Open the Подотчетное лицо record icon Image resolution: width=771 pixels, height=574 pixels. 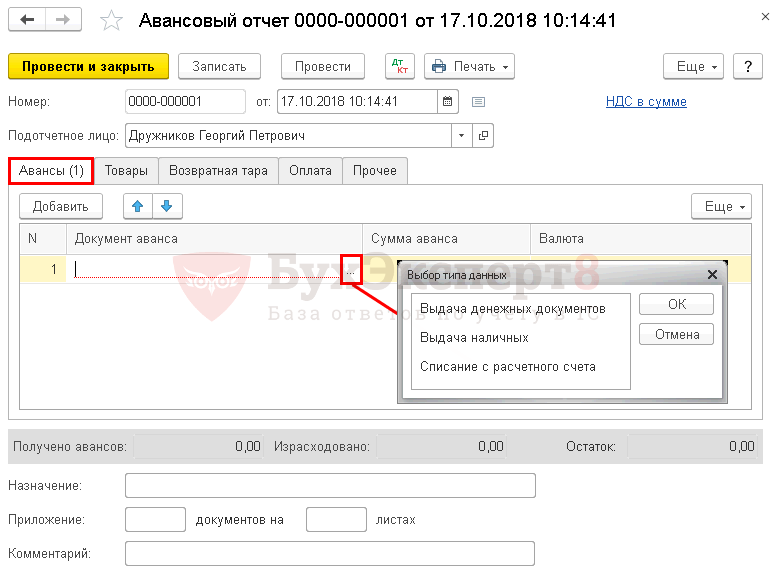[483, 135]
